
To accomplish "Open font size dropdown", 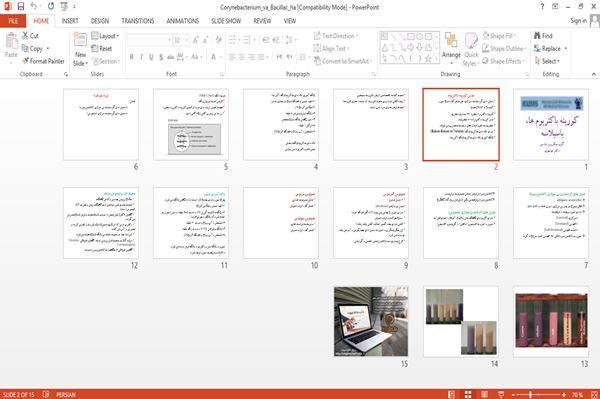I will (x=187, y=40).
